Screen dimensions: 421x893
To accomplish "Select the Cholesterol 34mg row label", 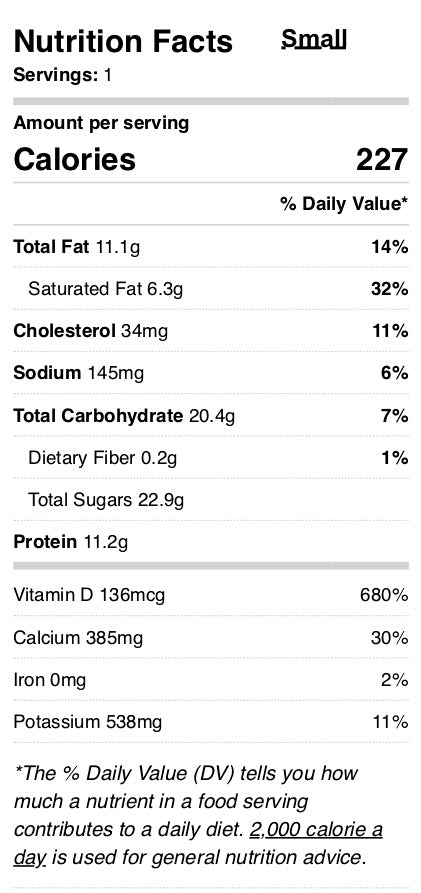I will tap(91, 331).
